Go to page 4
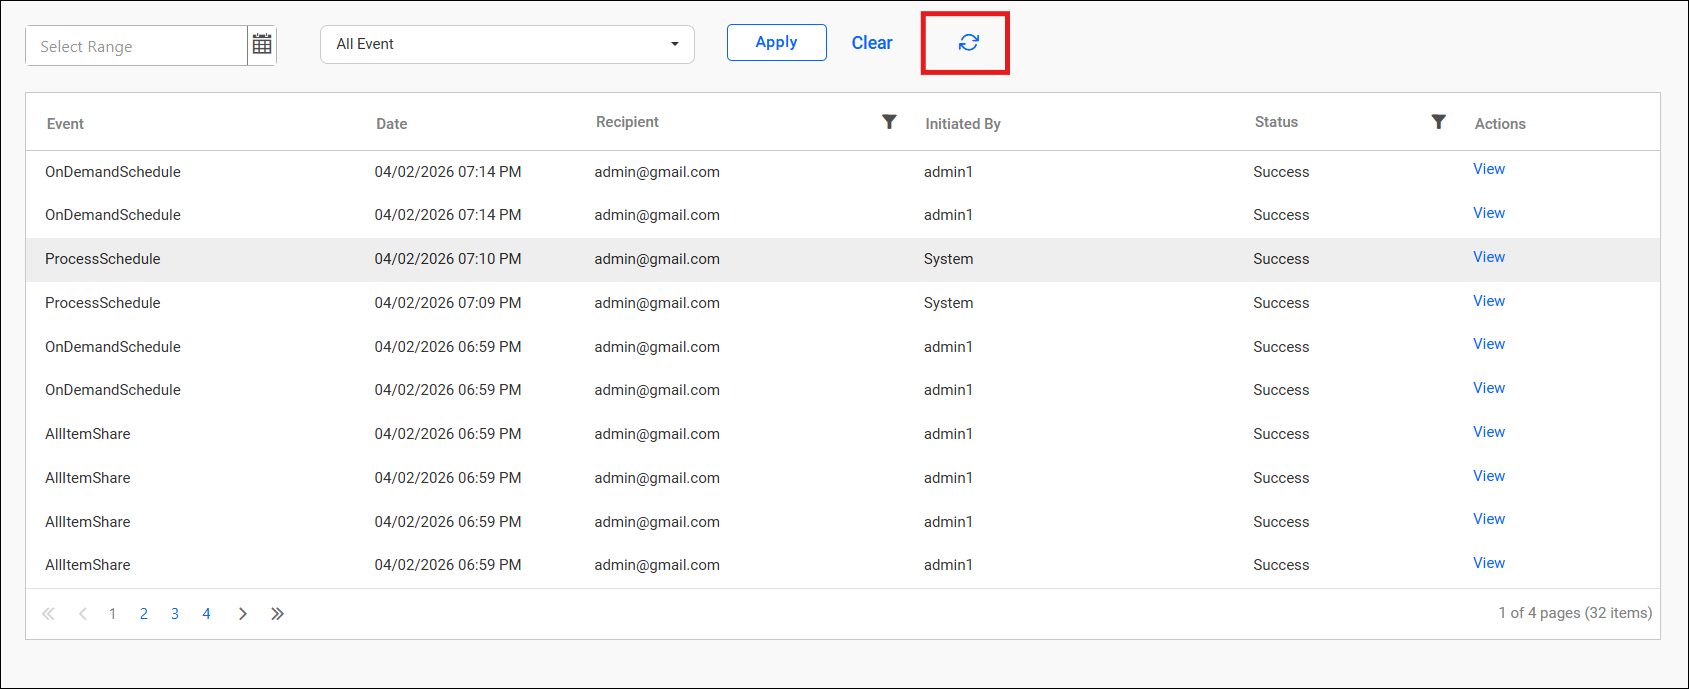 tap(206, 614)
